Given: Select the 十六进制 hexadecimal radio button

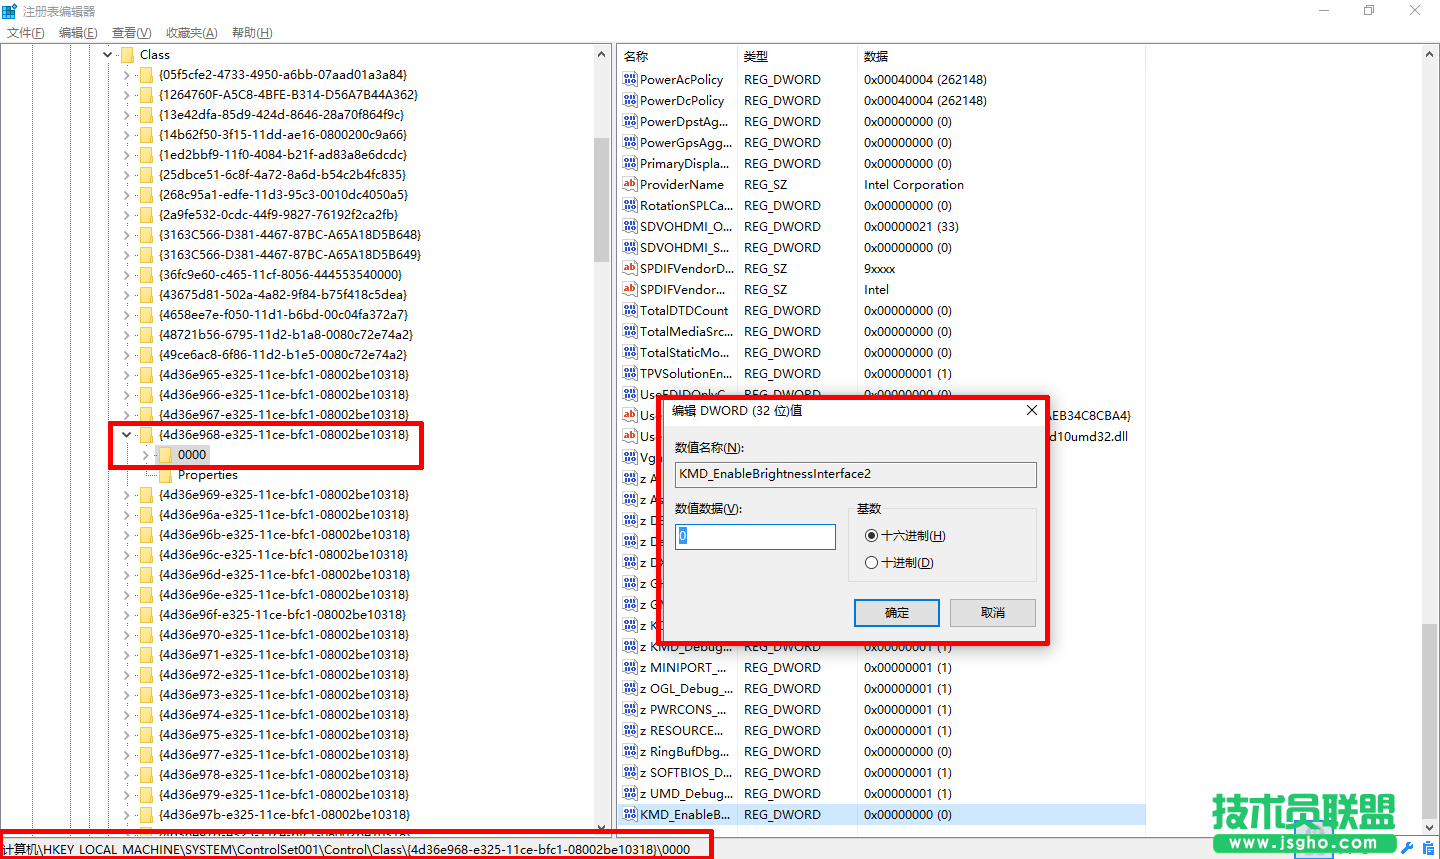Looking at the screenshot, I should [871, 536].
